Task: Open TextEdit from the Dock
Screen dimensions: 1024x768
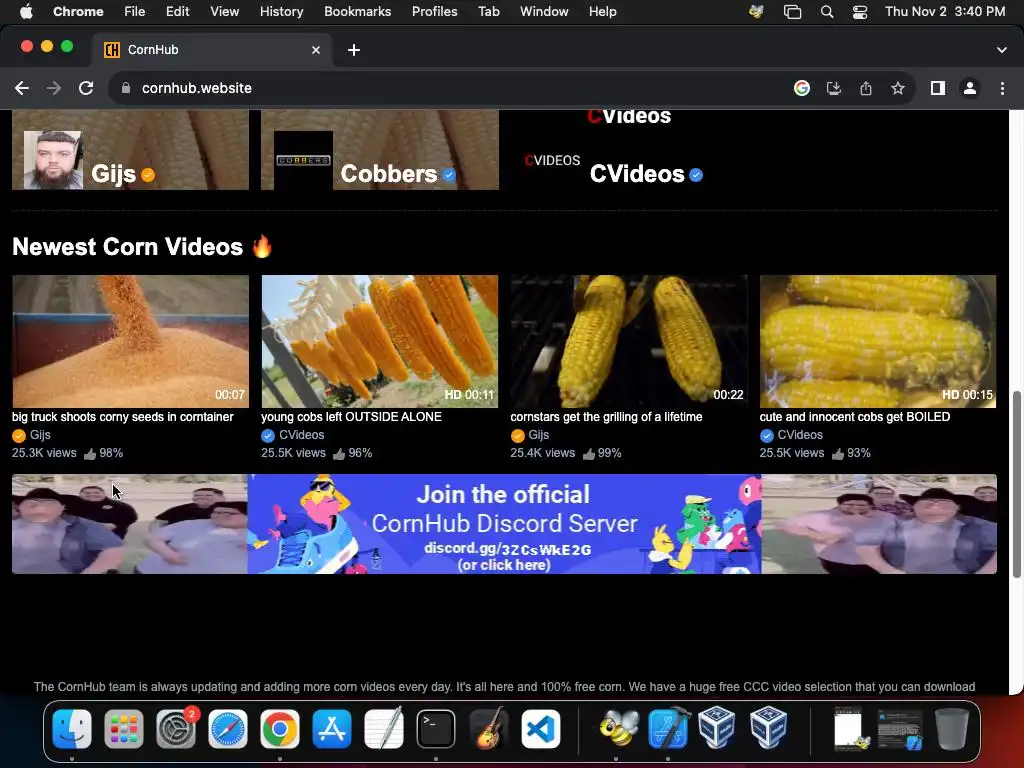Action: (384, 729)
